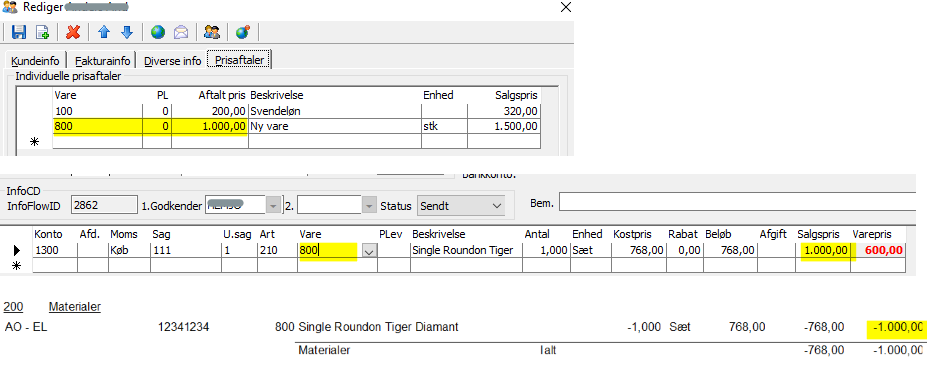Viewport: 927px width, 367px height.
Task: Open the globe web icon in the toolbar
Action: [158, 32]
